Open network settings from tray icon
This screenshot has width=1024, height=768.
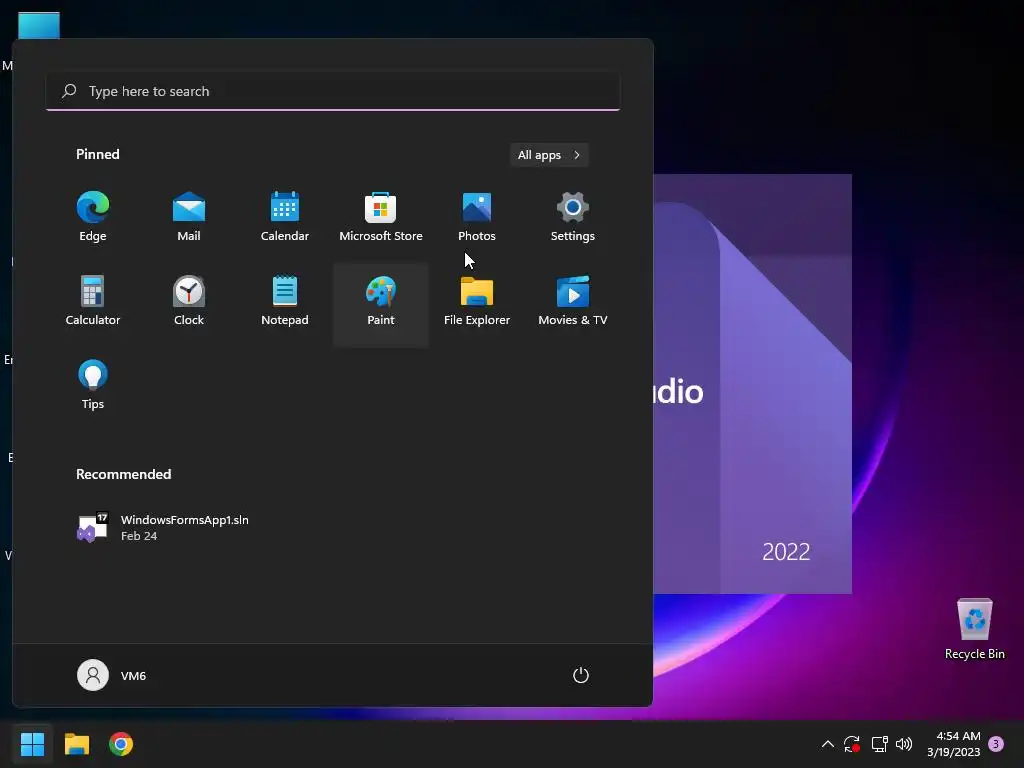click(879, 744)
